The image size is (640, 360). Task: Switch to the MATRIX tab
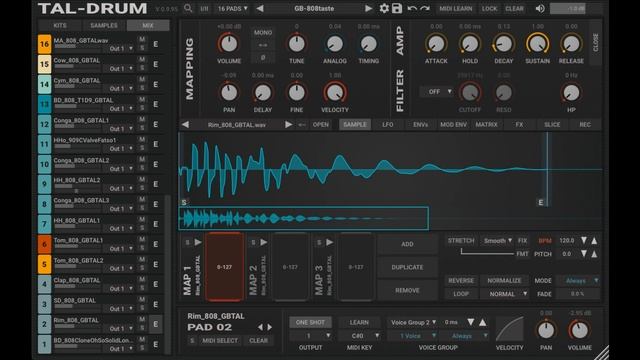click(x=486, y=124)
